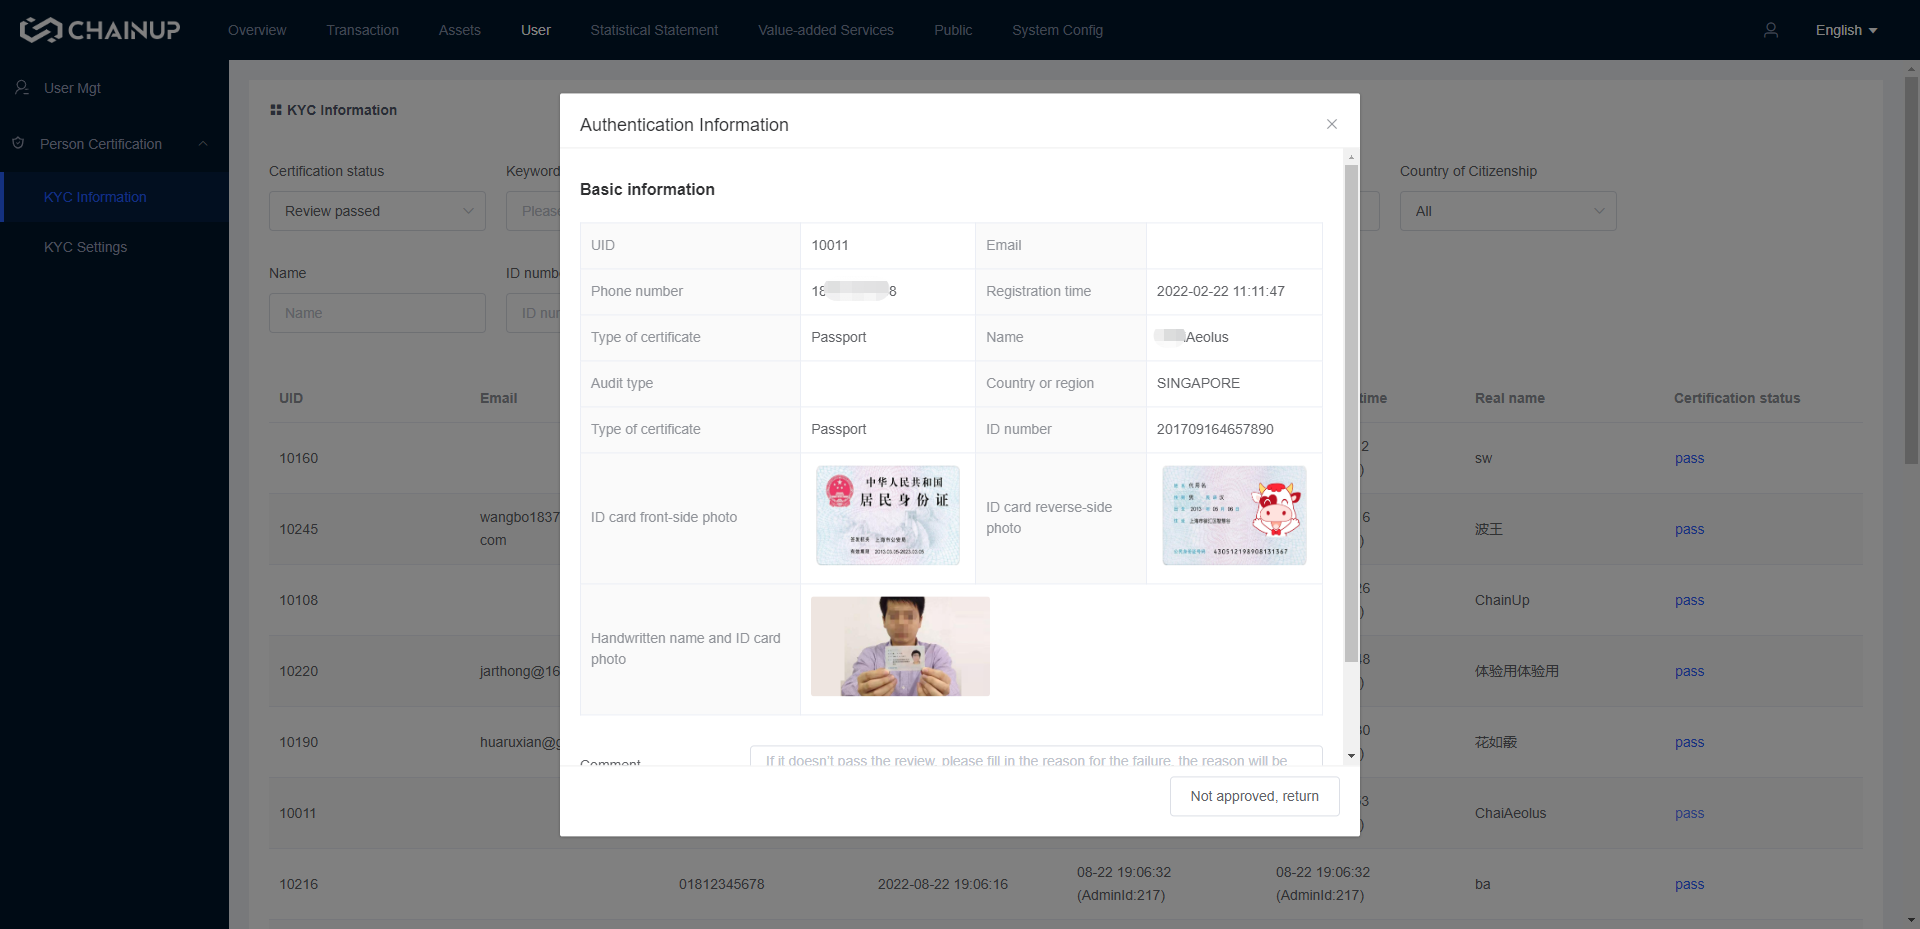Open the user profile icon in header

pyautogui.click(x=1770, y=30)
